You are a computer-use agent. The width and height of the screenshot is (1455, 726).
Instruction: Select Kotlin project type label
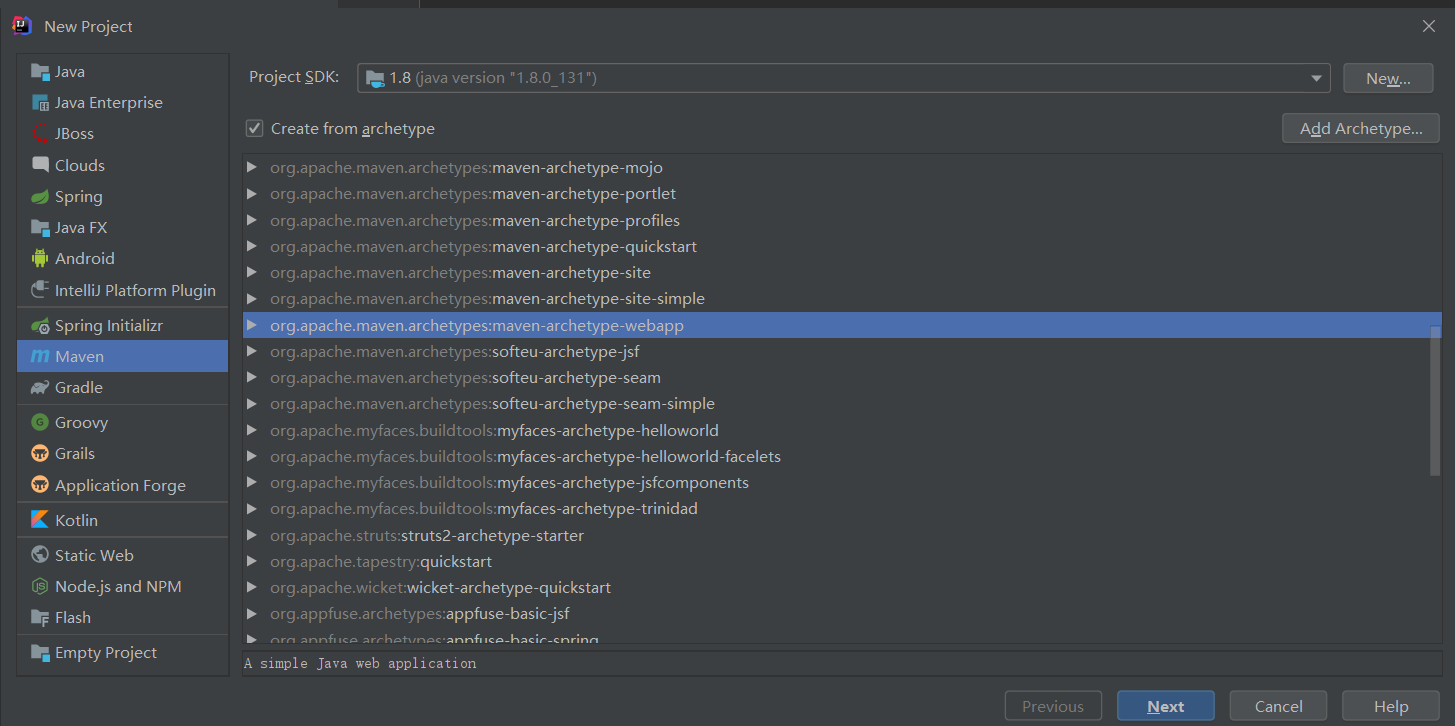pos(76,520)
